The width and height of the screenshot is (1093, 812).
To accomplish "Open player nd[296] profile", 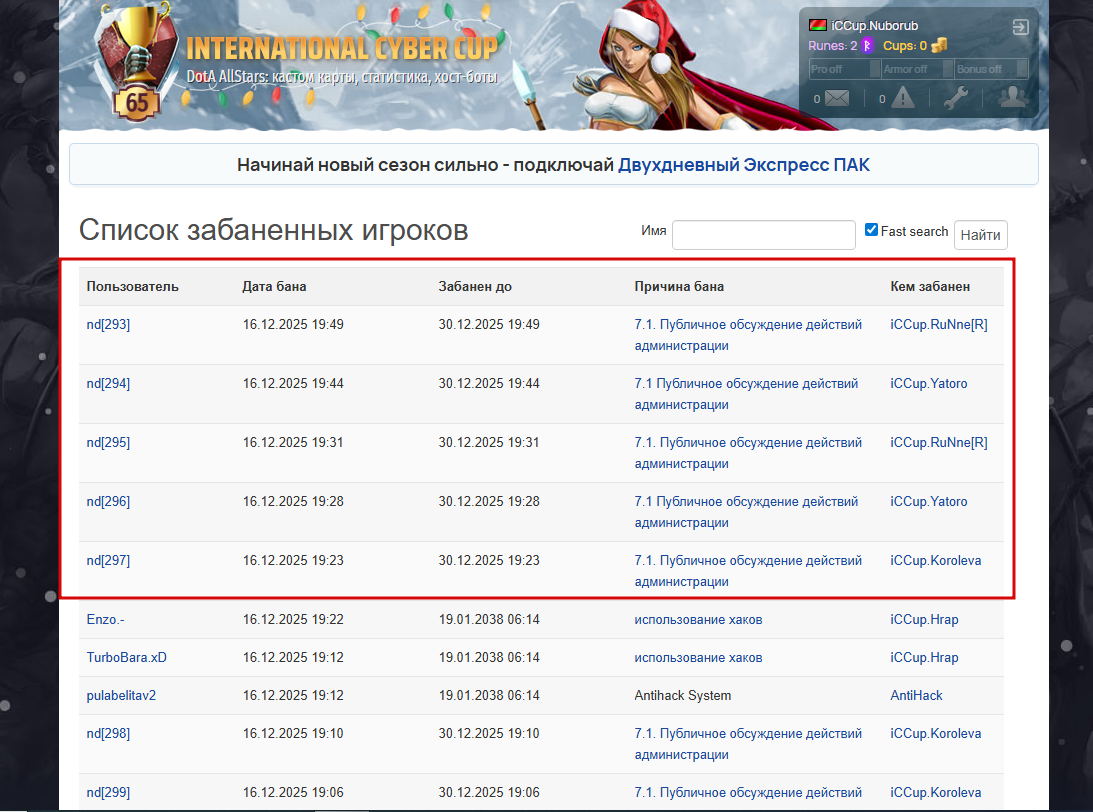I will click(x=108, y=502).
